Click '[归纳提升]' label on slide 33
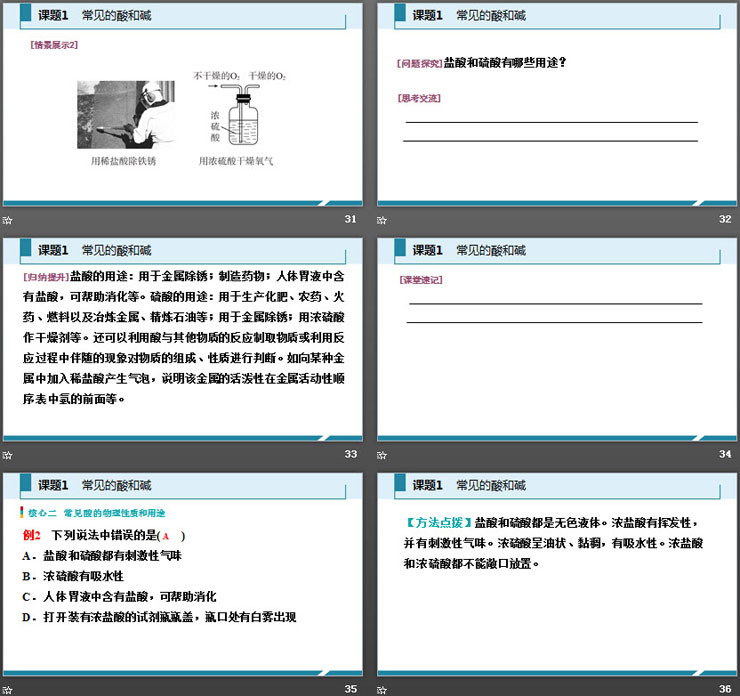The height and width of the screenshot is (696, 740). click(46, 277)
